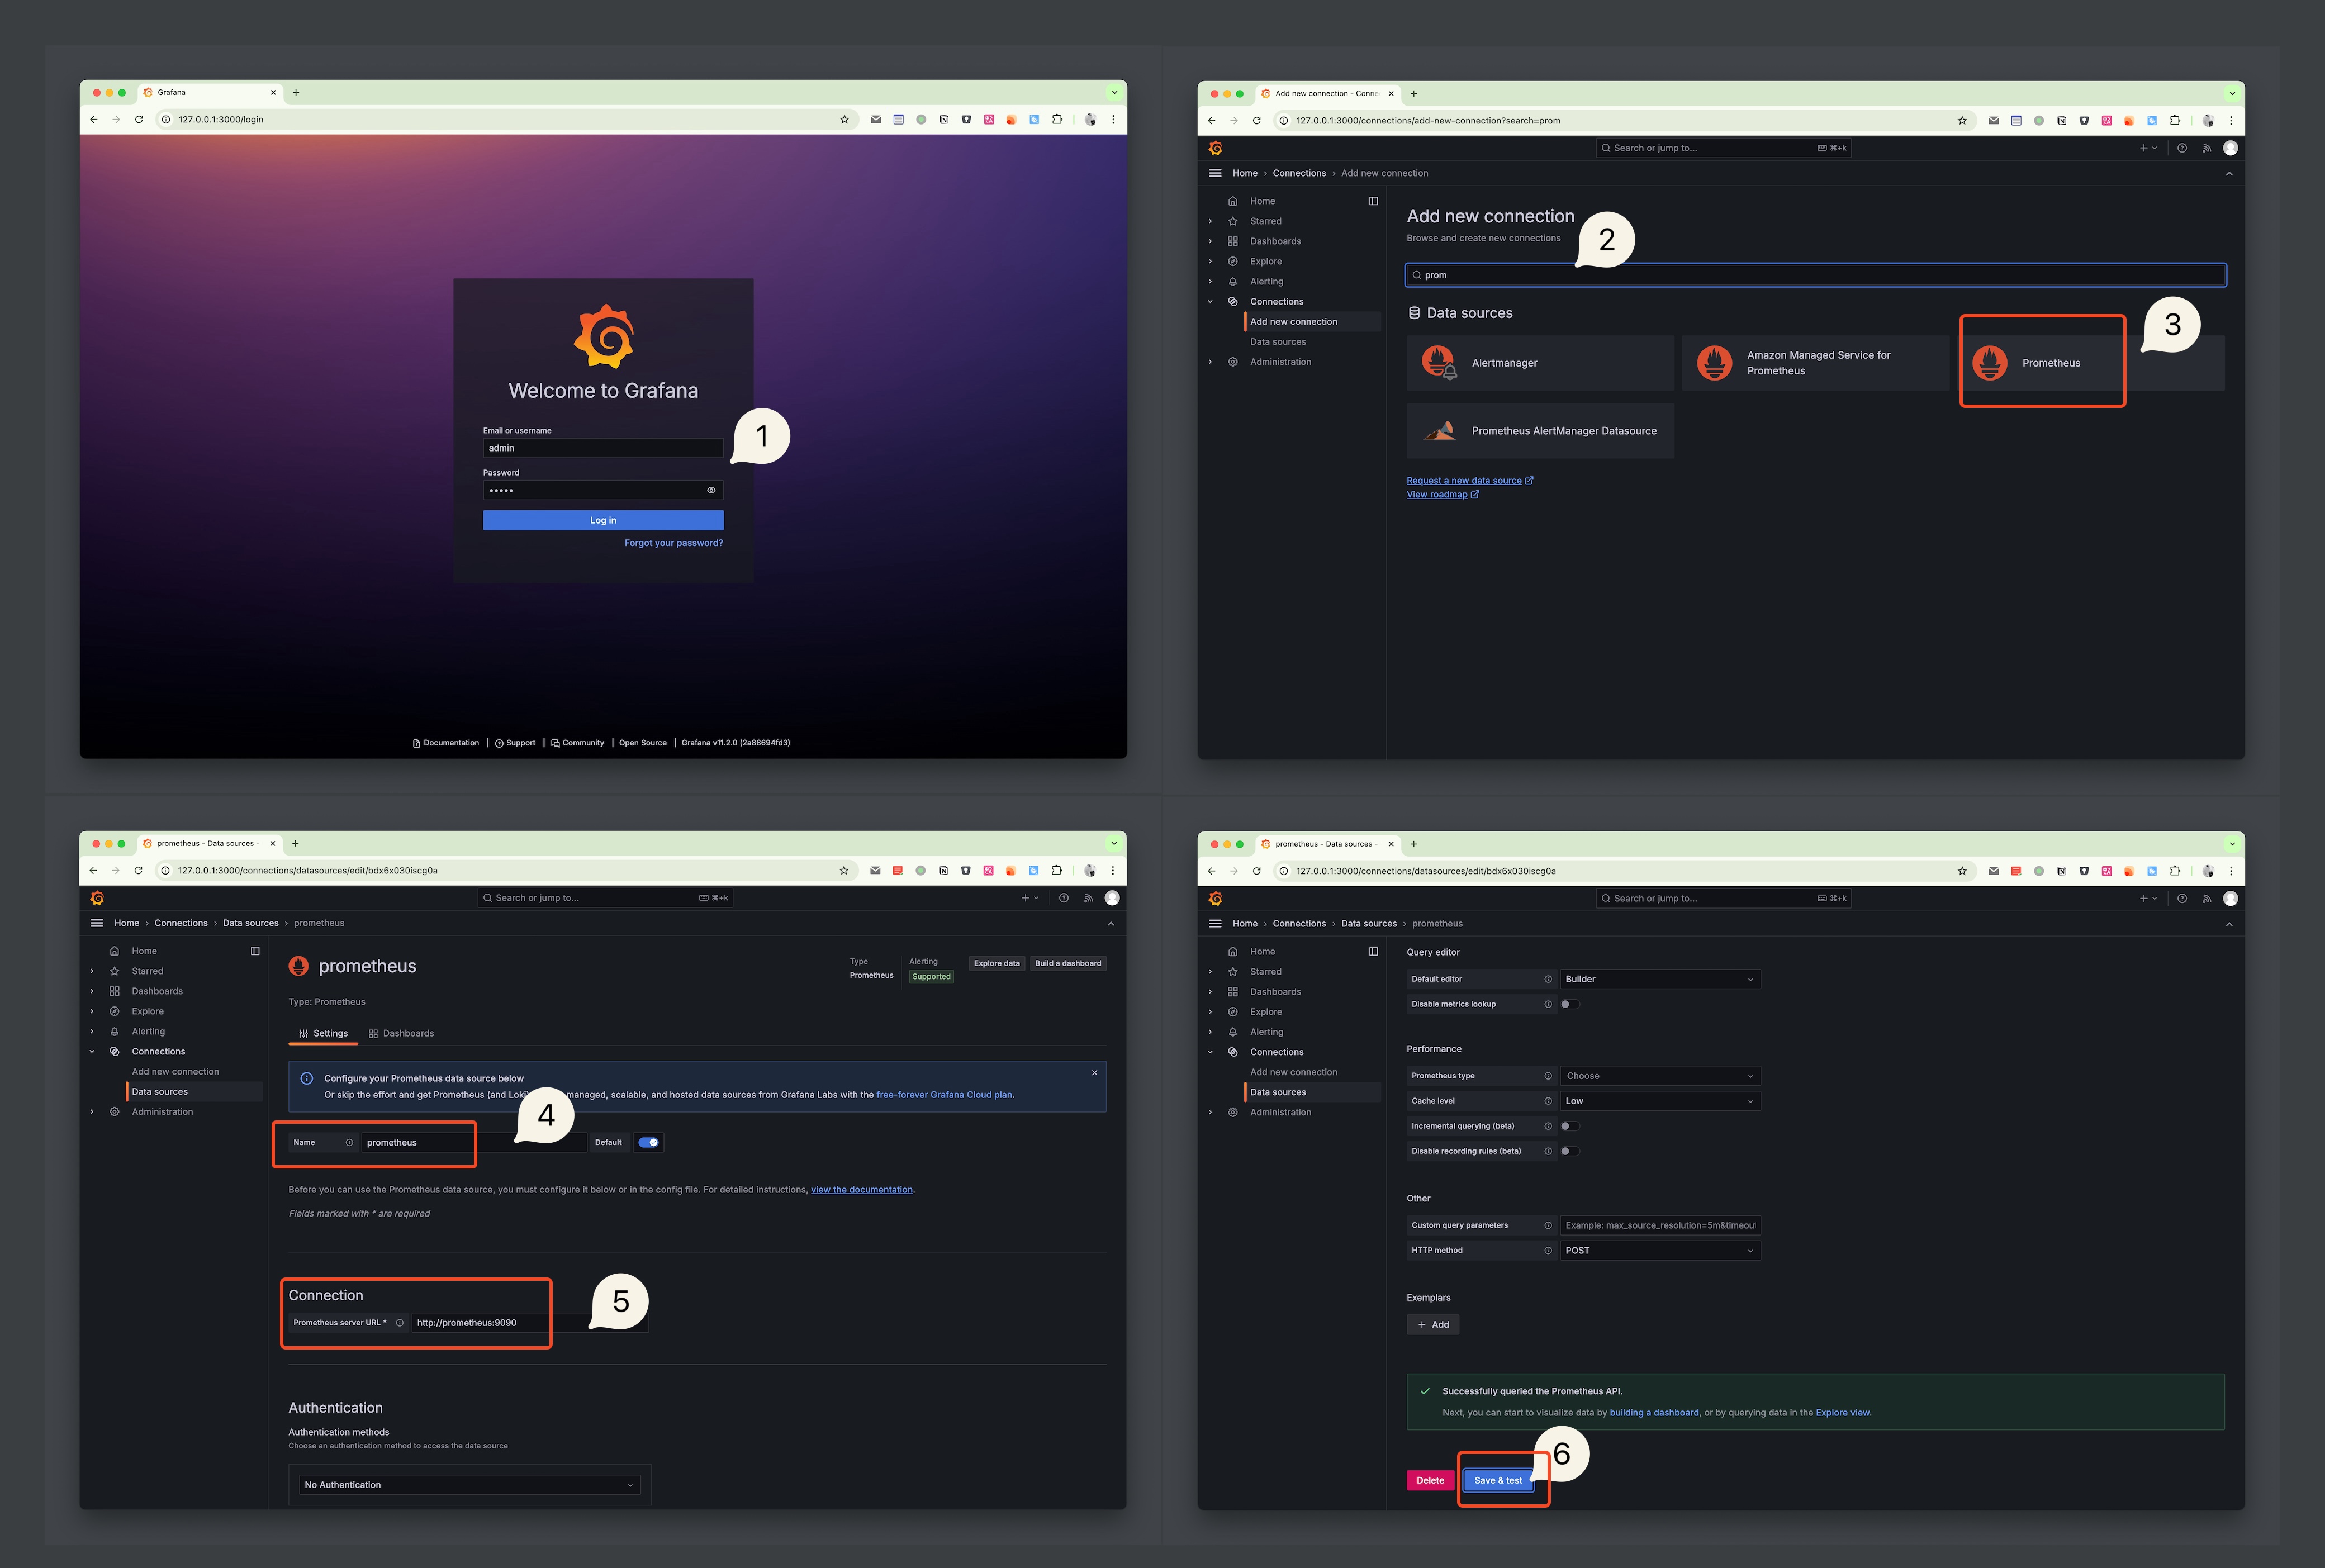
Task: Dock menu icon beside Home in Add new connection window
Action: pos(1373,201)
